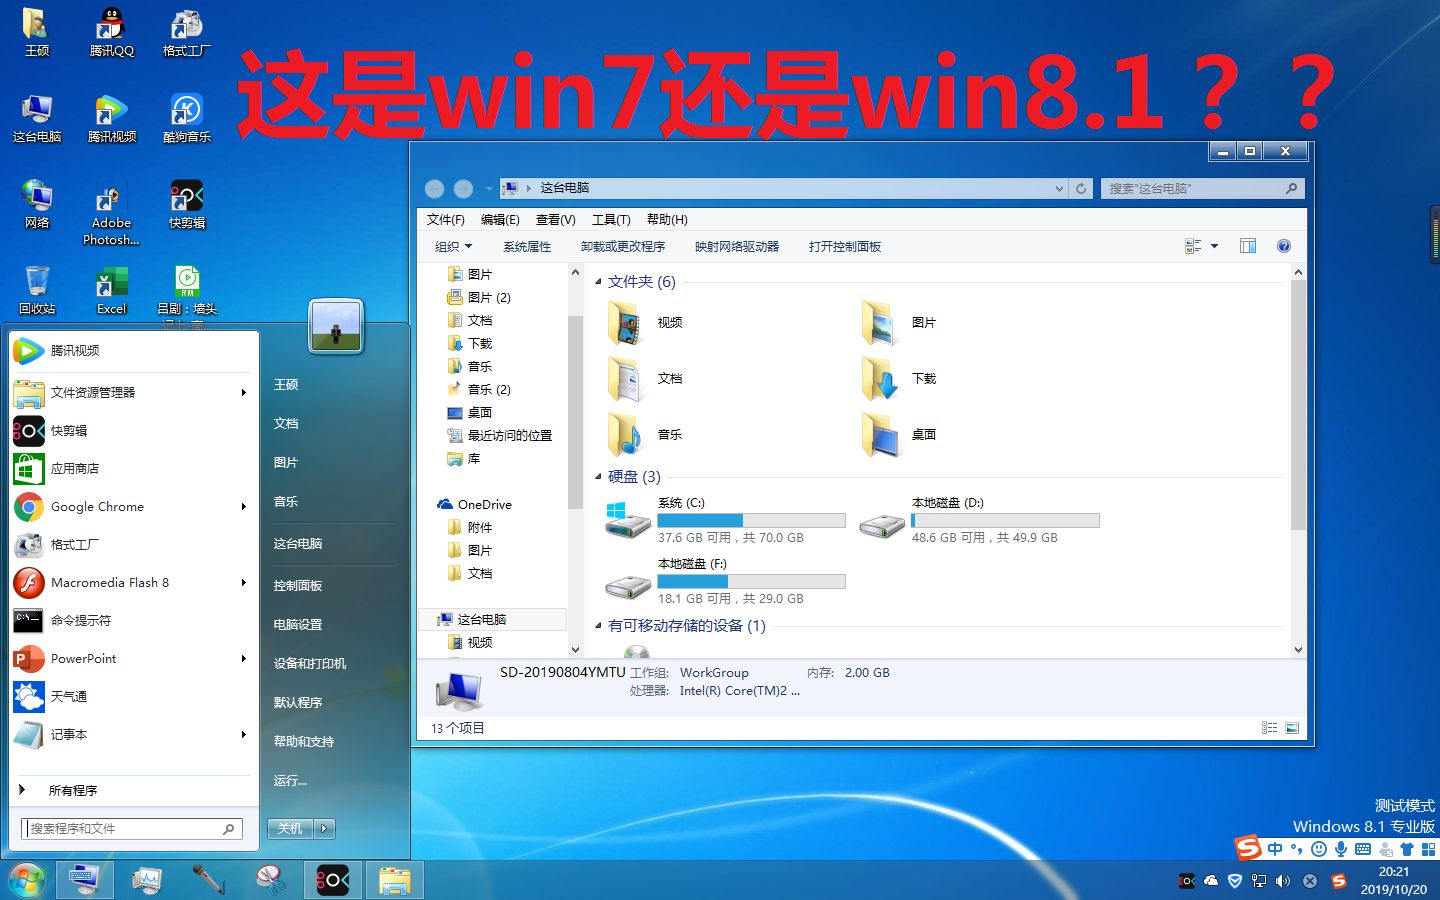1440x900 pixels.
Task: Click the Windows Start orb
Action: pyautogui.click(x=27, y=880)
